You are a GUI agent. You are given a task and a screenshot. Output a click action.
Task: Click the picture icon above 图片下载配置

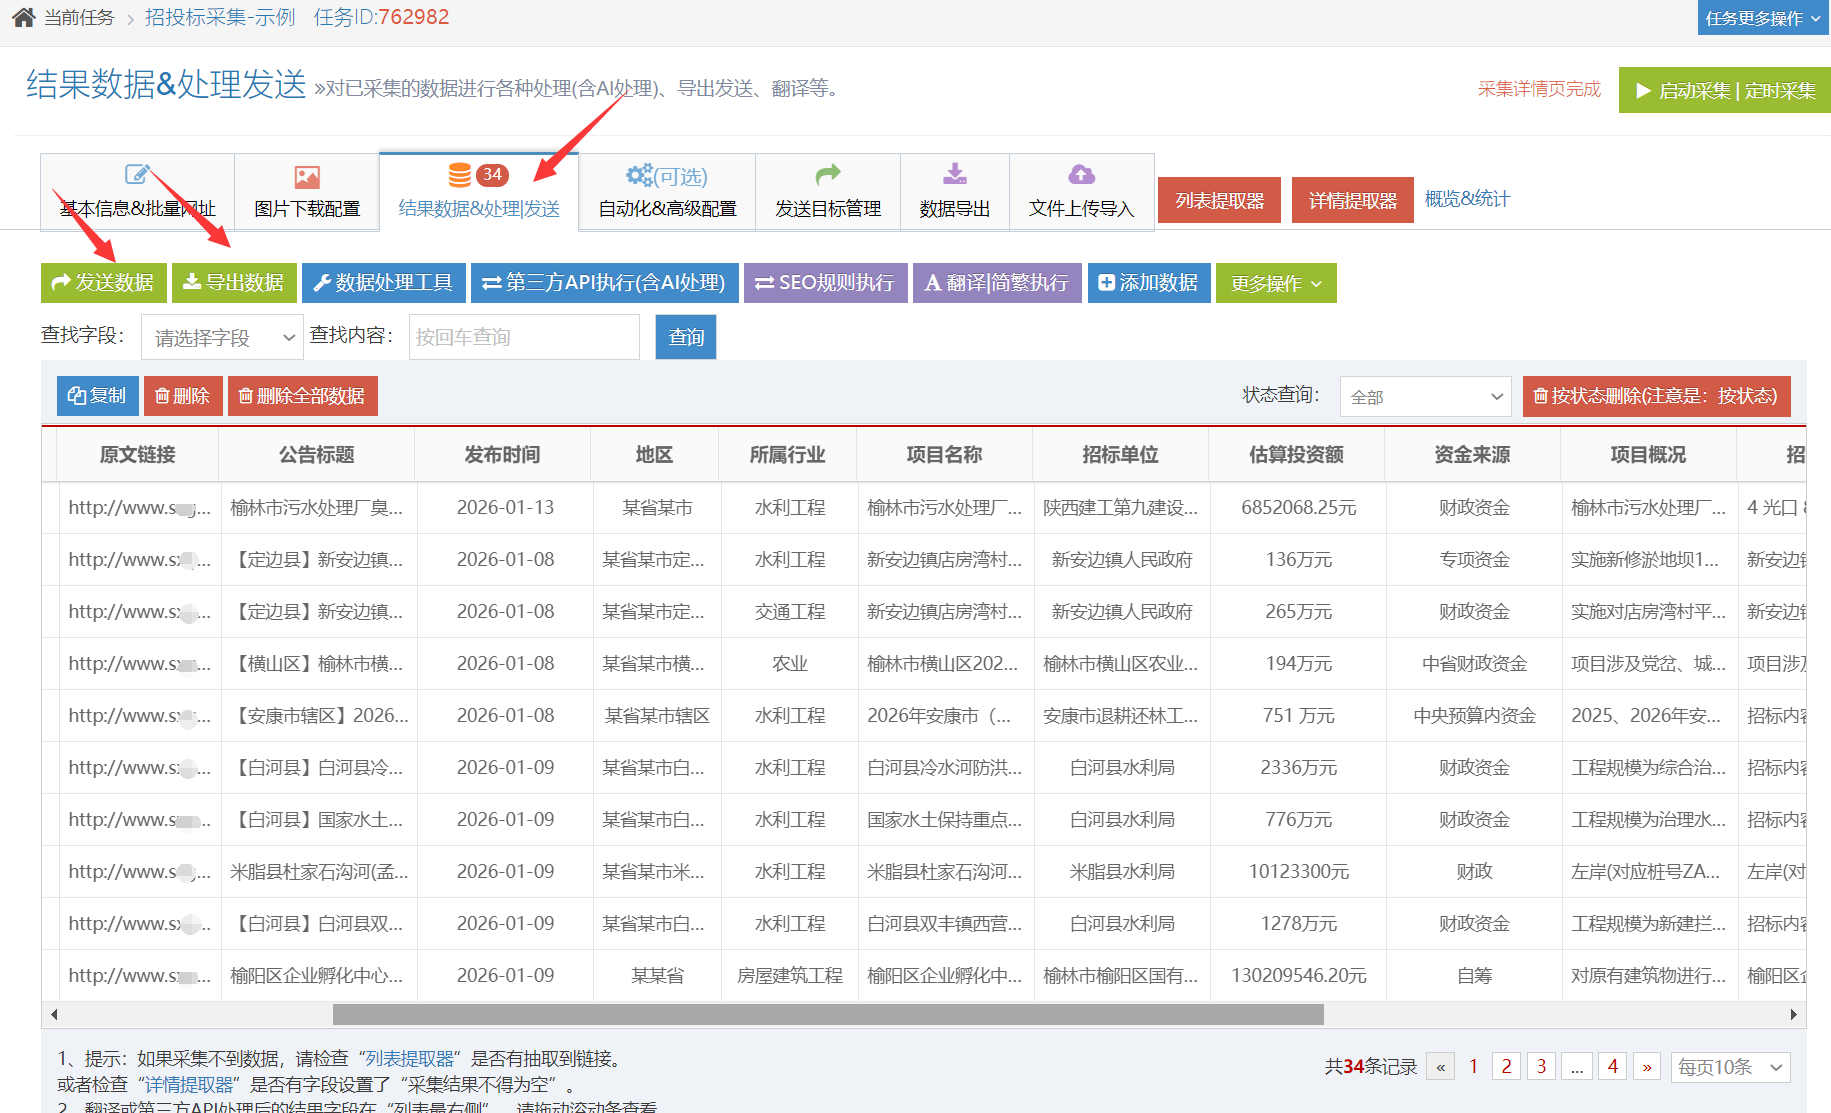pos(307,177)
